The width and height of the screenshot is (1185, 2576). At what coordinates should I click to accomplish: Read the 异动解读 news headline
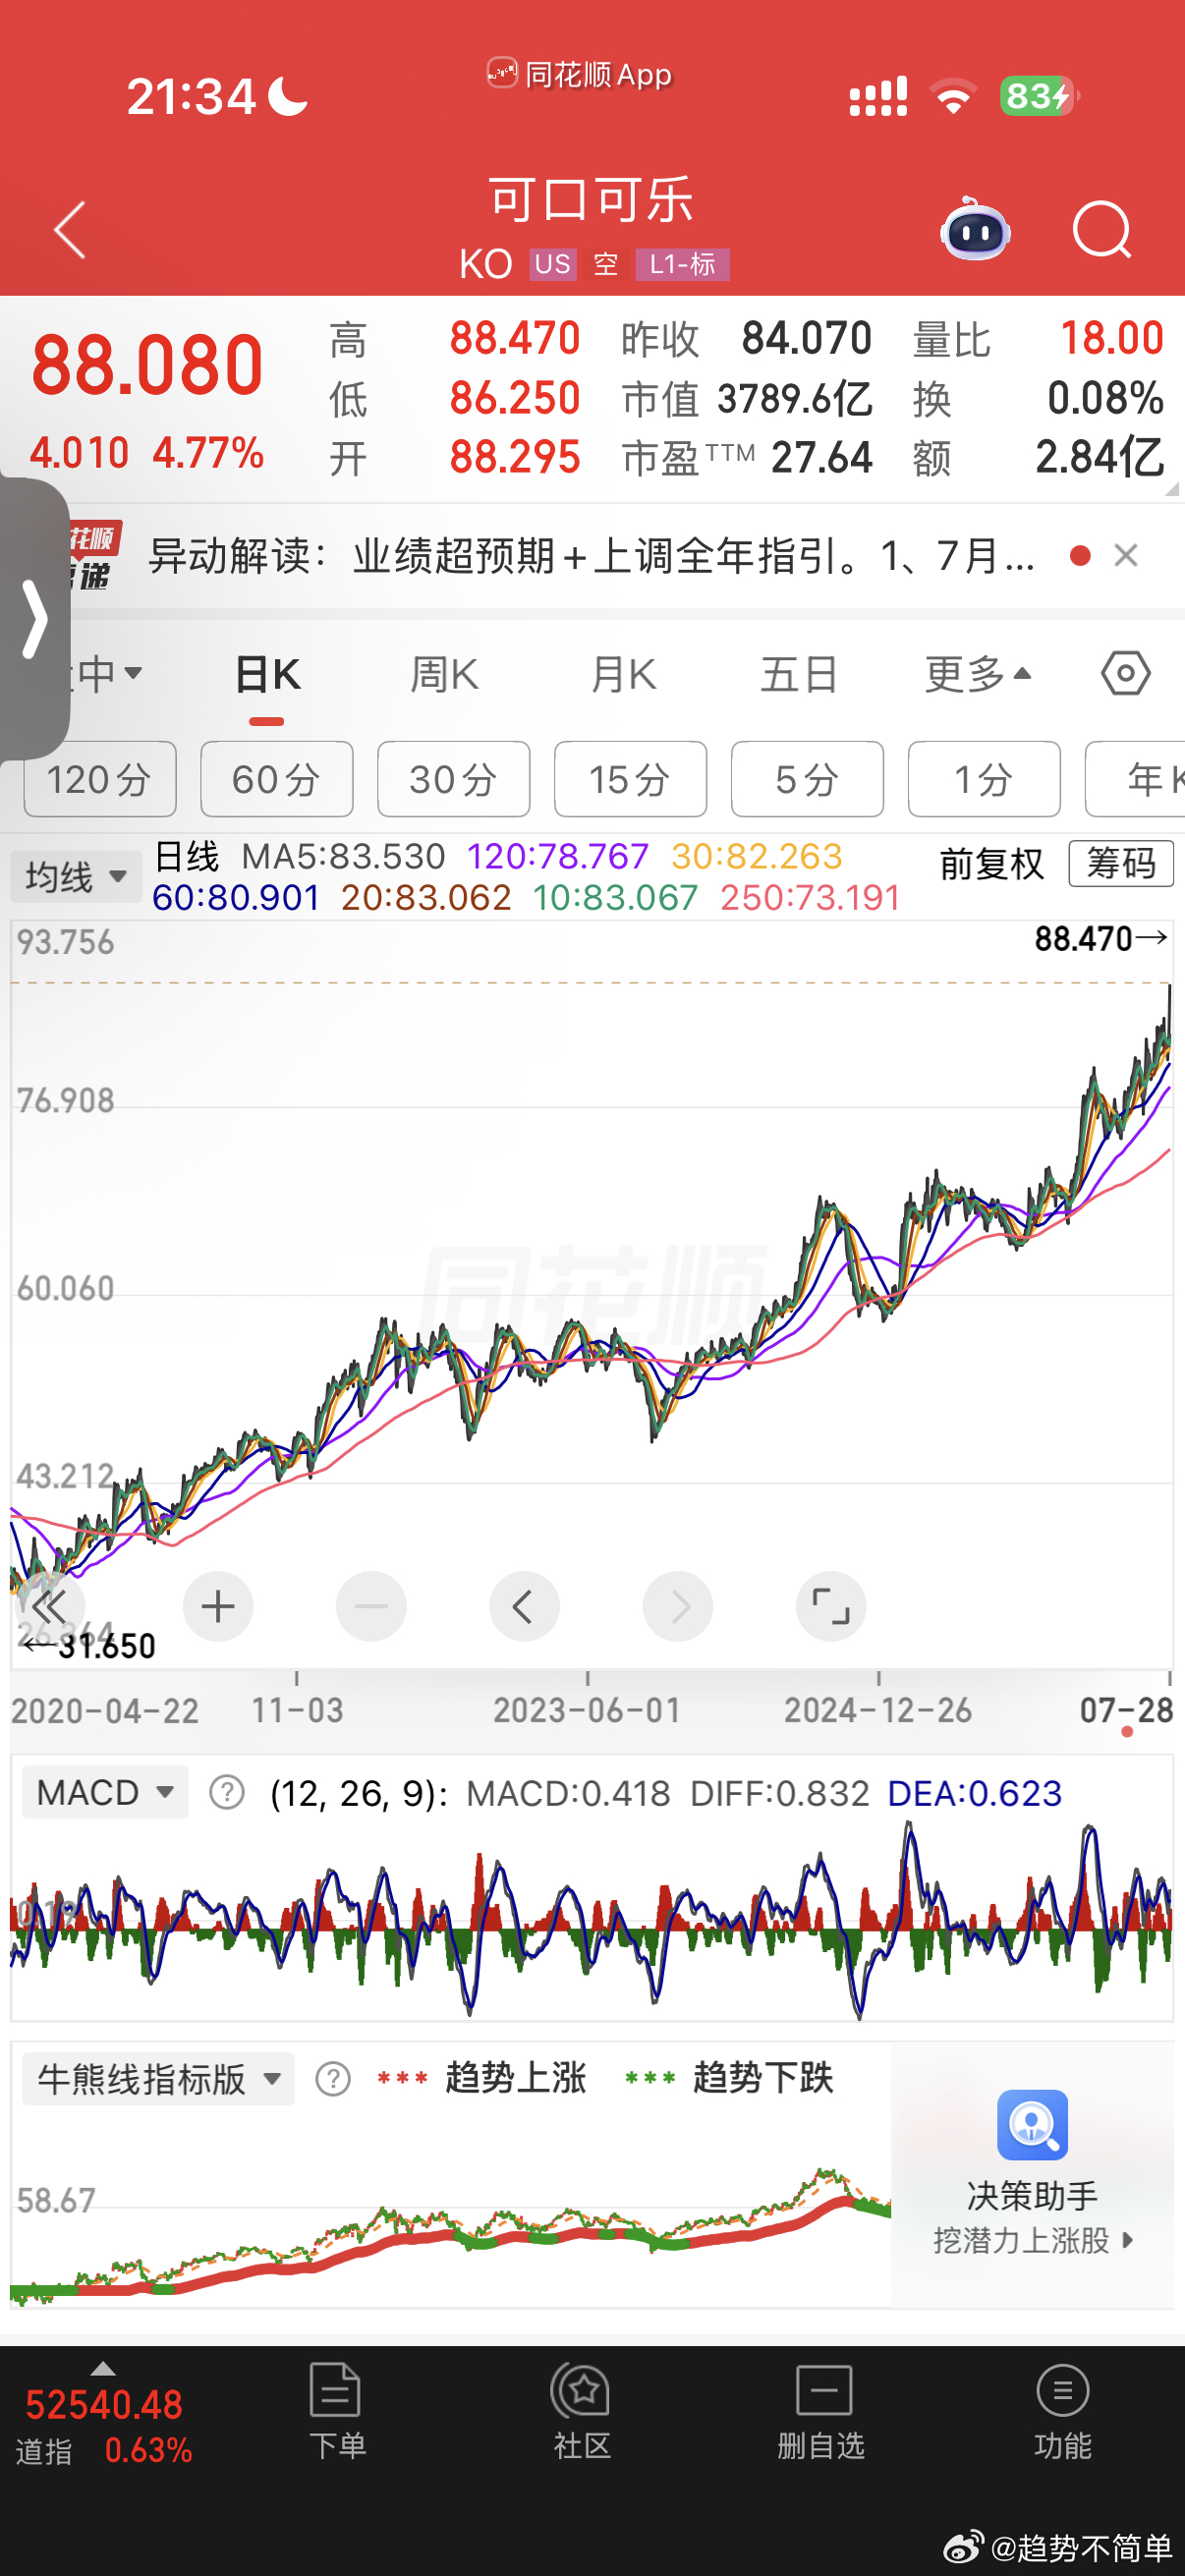click(591, 556)
